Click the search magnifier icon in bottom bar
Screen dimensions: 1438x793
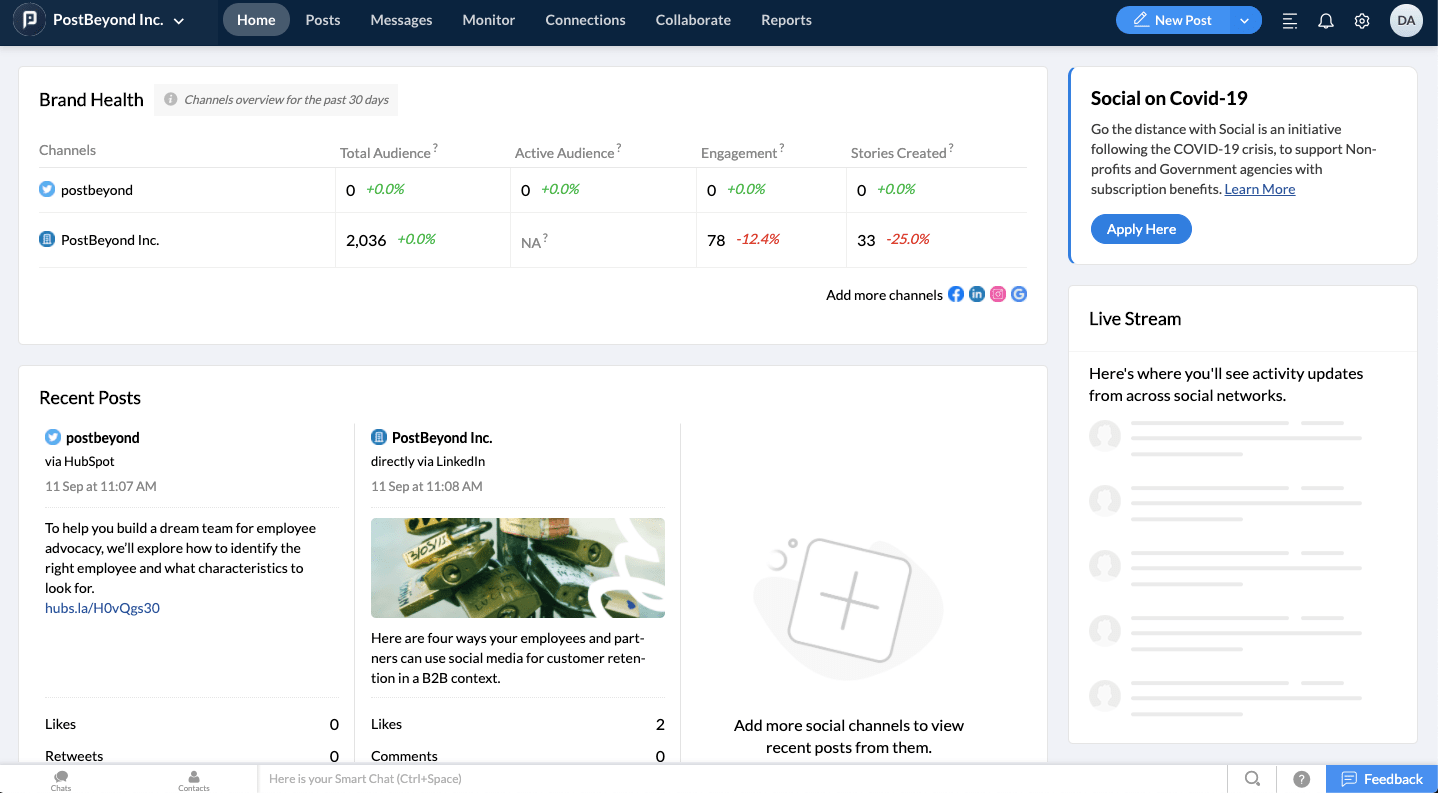pos(1252,779)
